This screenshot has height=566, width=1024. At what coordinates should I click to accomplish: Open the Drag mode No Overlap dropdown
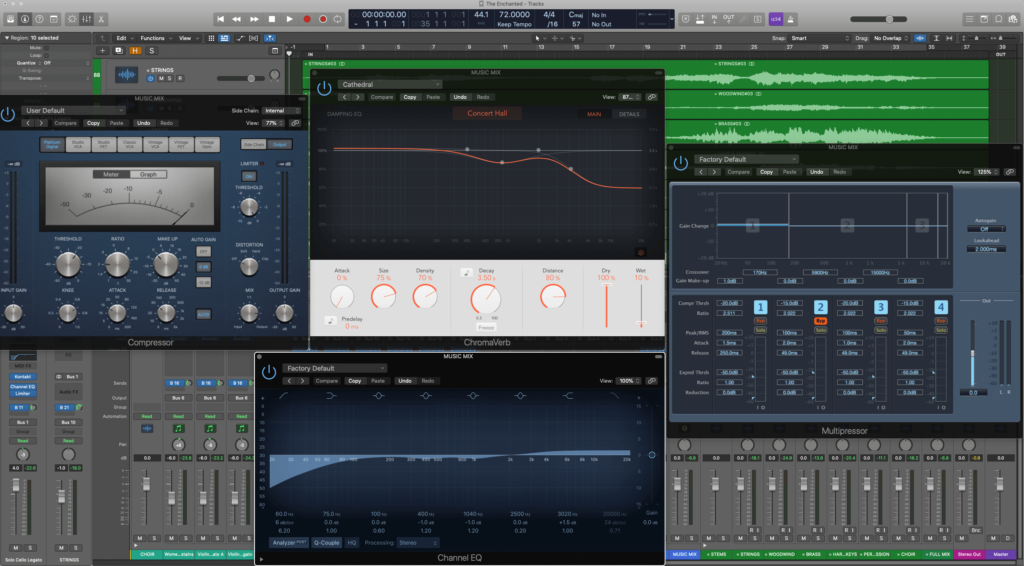click(889, 38)
